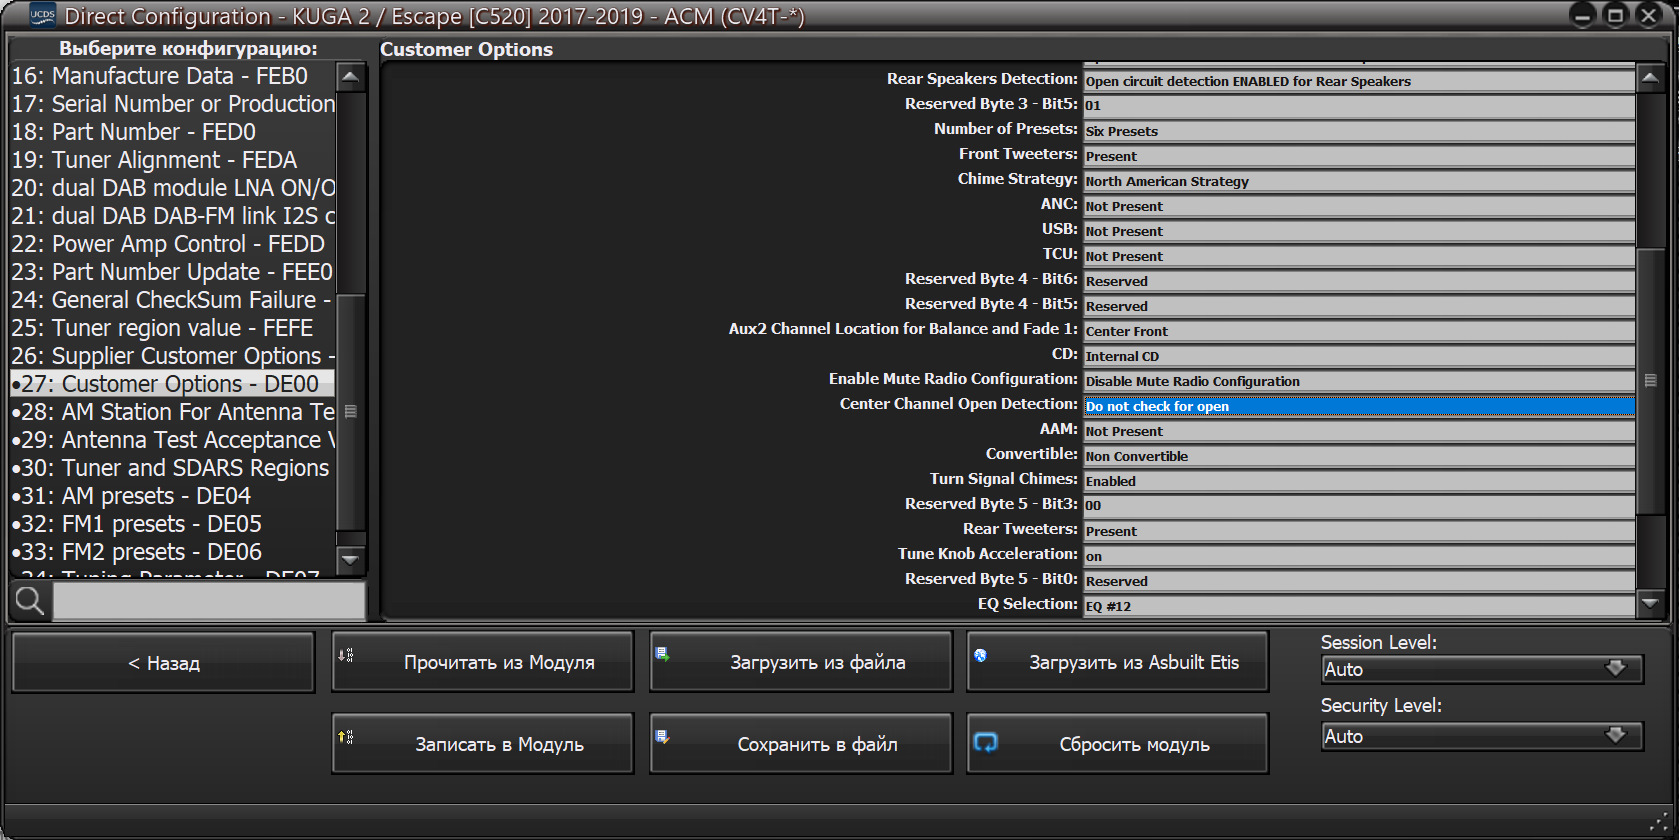Select 21: dual DAB DAB-FM link item
Screen dimensions: 1679x840
click(x=172, y=216)
